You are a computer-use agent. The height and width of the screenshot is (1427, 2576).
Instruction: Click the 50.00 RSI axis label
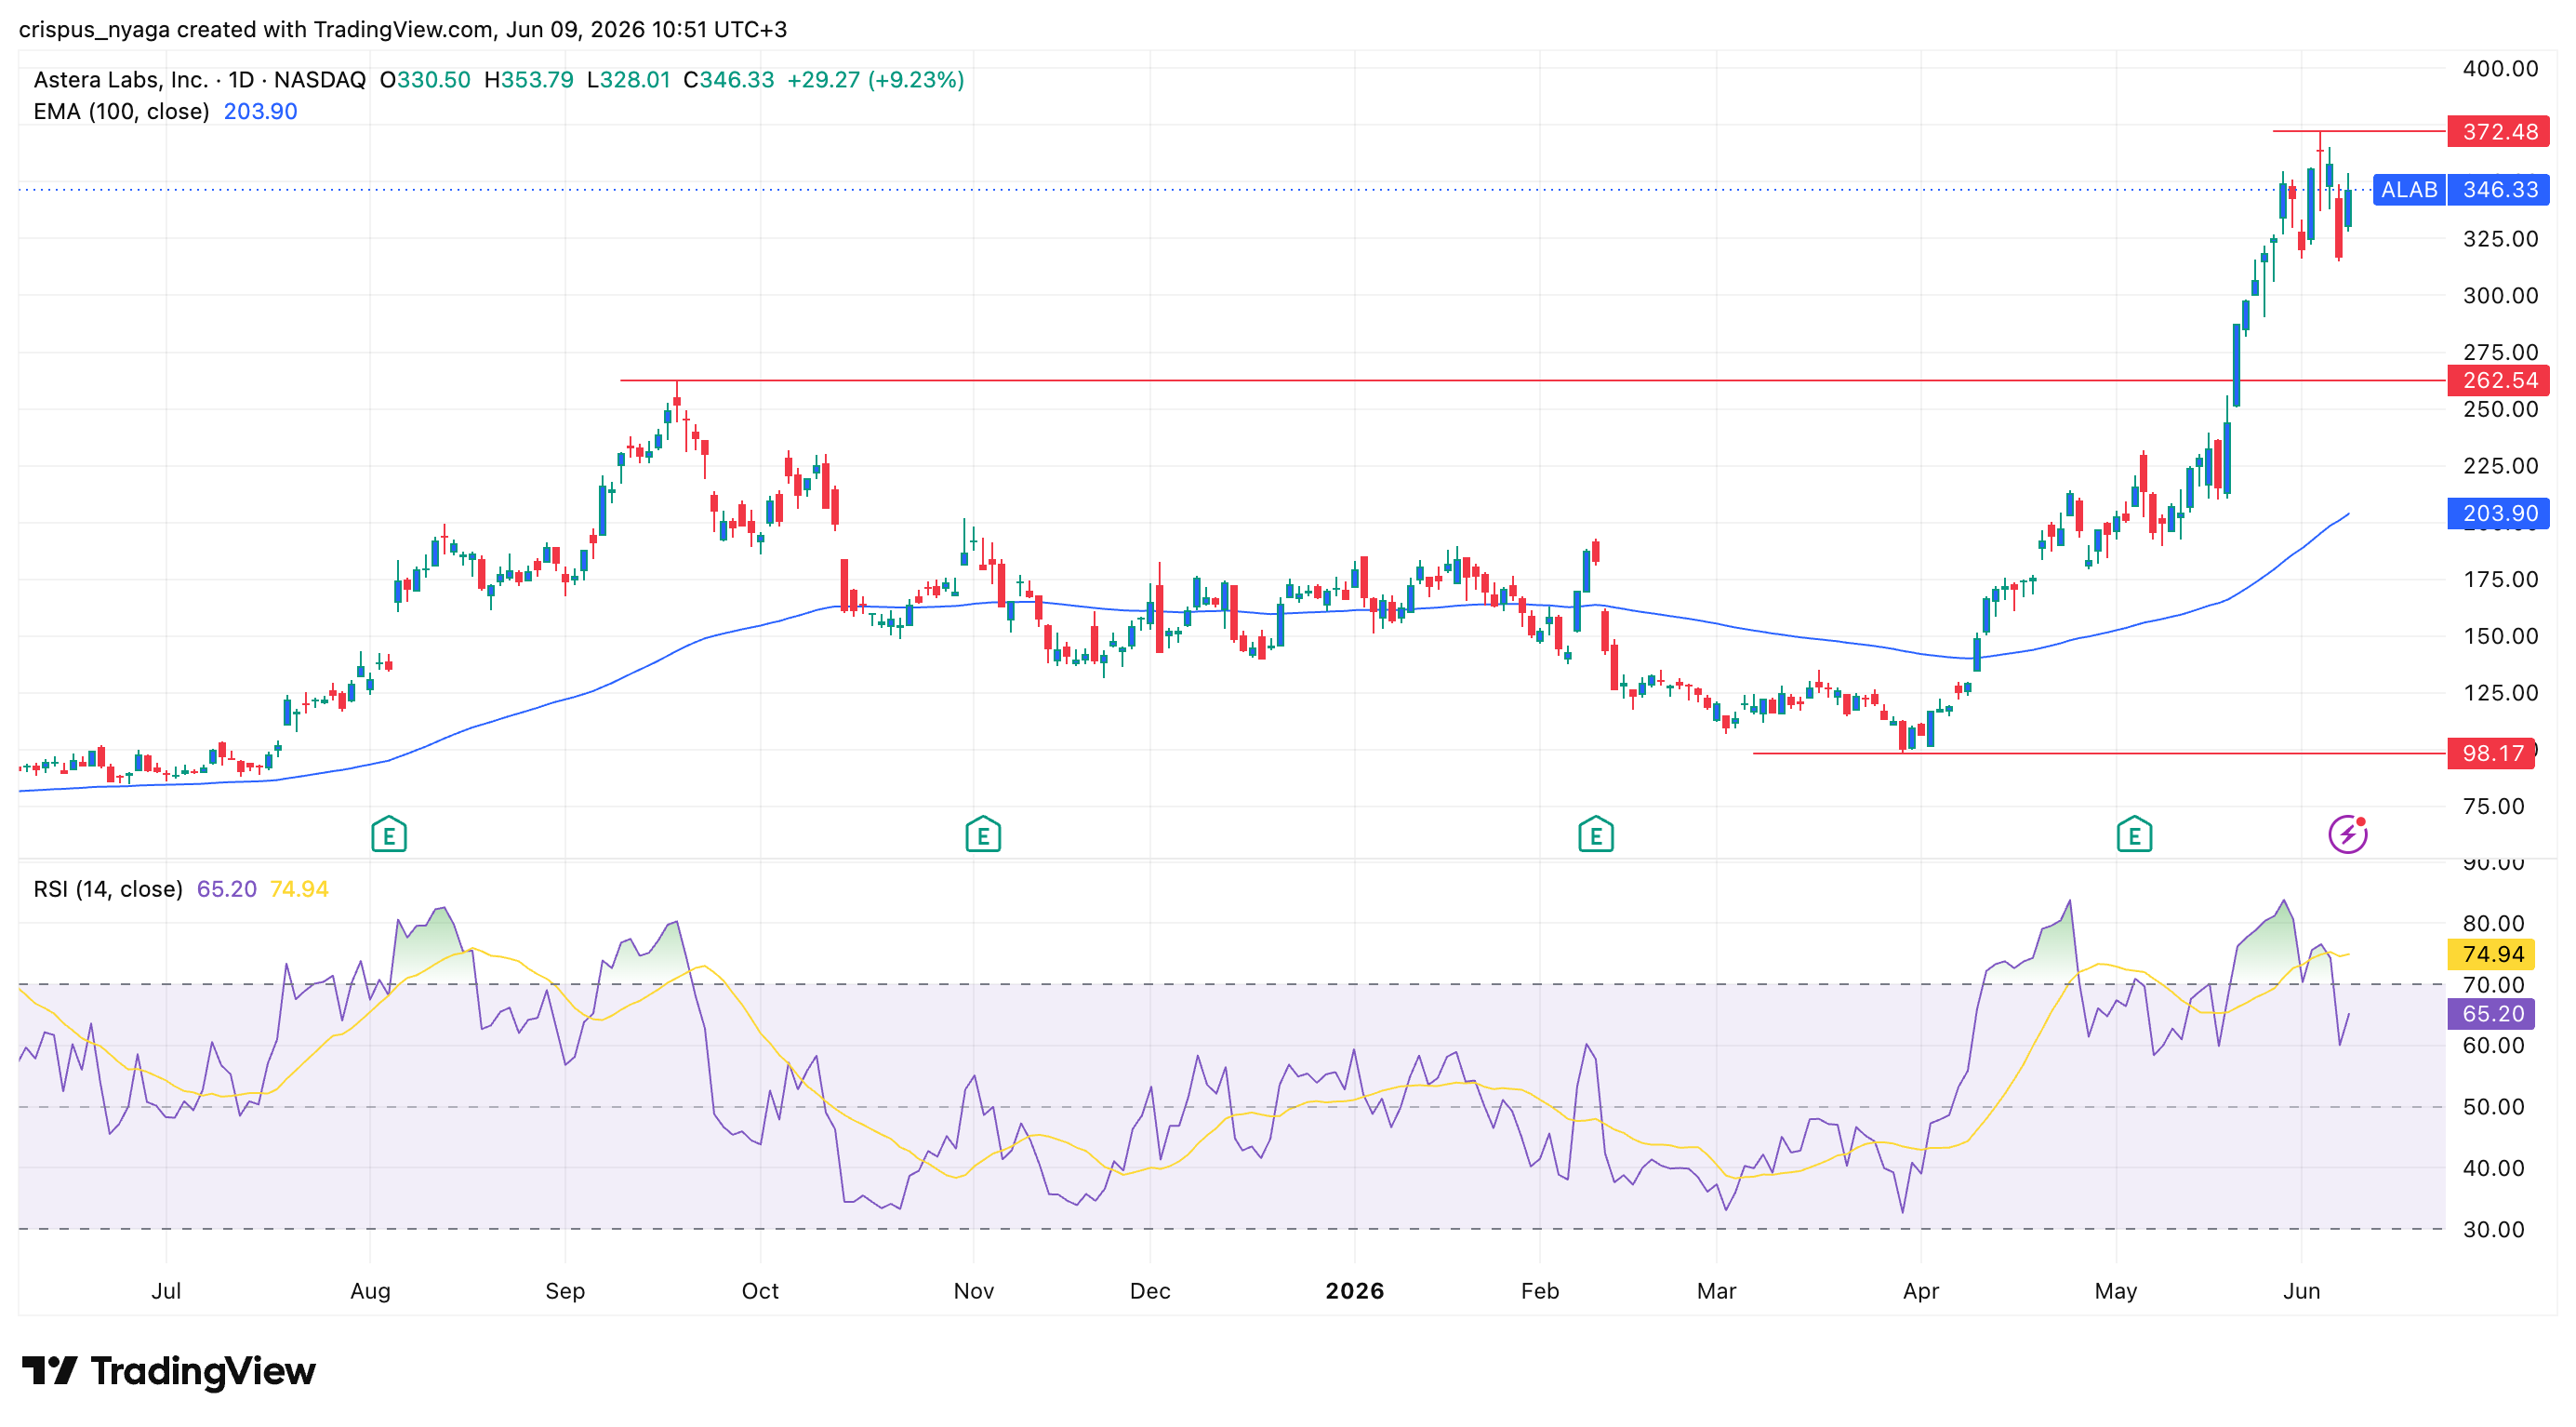(x=2493, y=1107)
